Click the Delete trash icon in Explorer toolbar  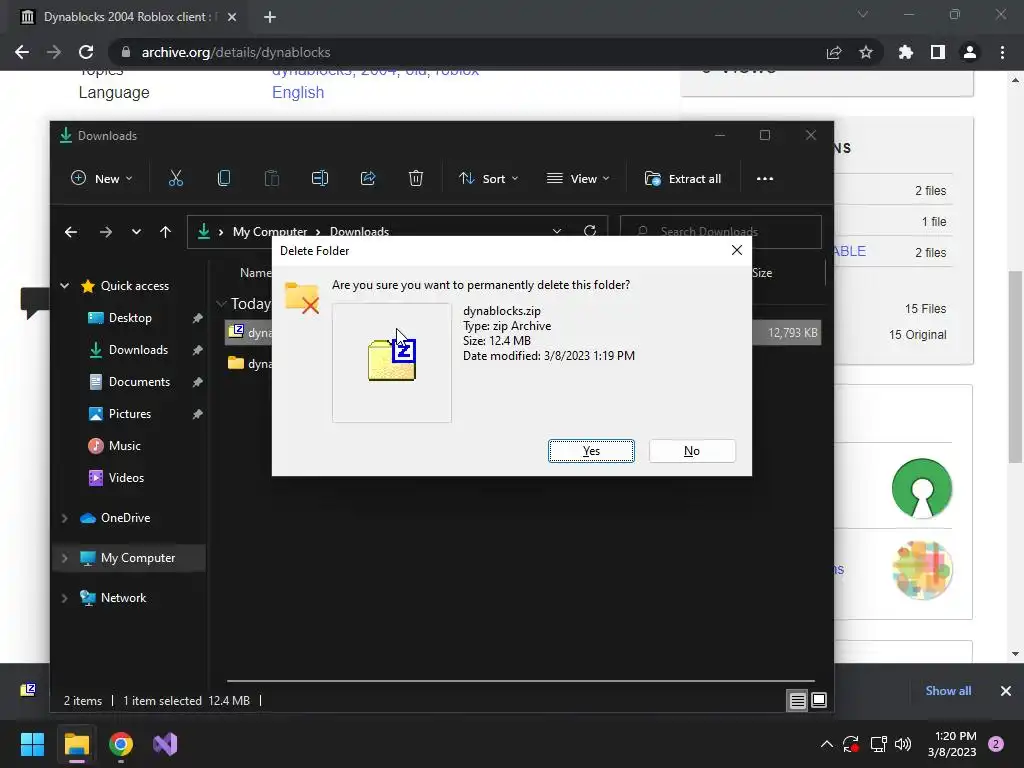(416, 178)
